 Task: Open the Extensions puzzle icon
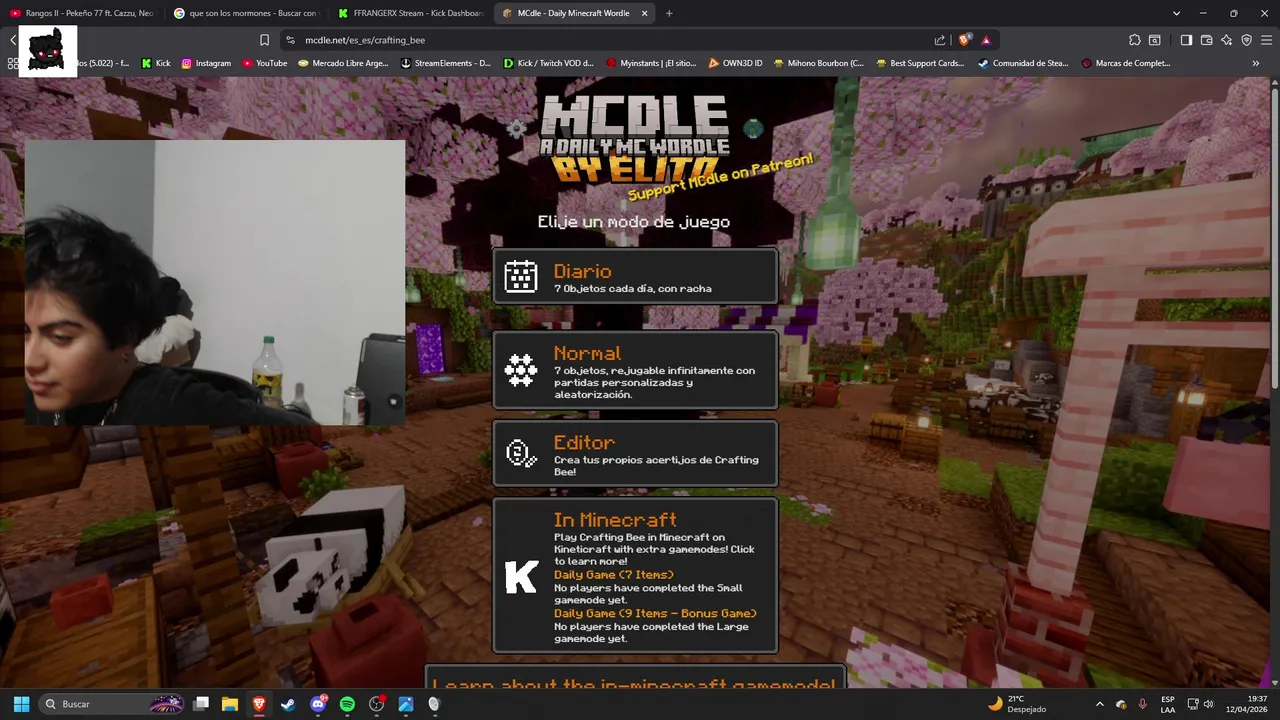point(1134,40)
